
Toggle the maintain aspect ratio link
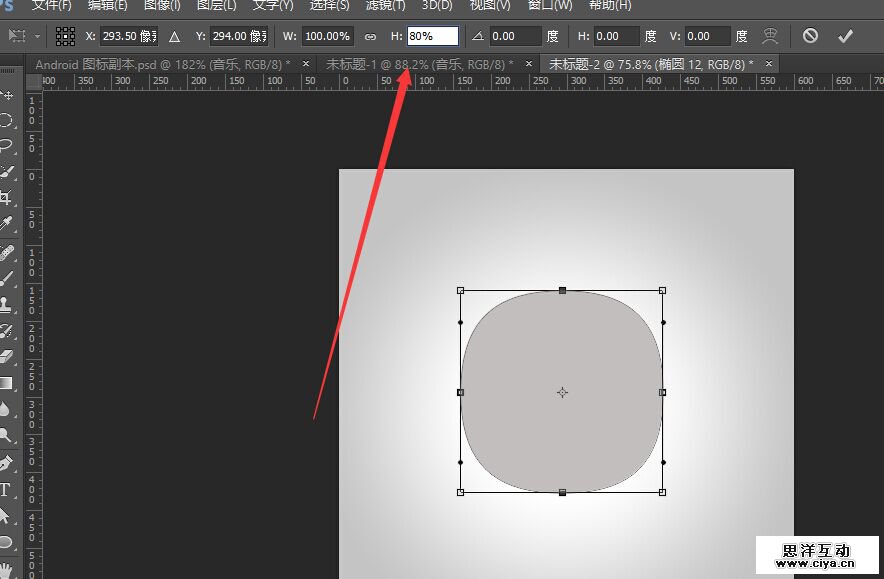click(370, 36)
